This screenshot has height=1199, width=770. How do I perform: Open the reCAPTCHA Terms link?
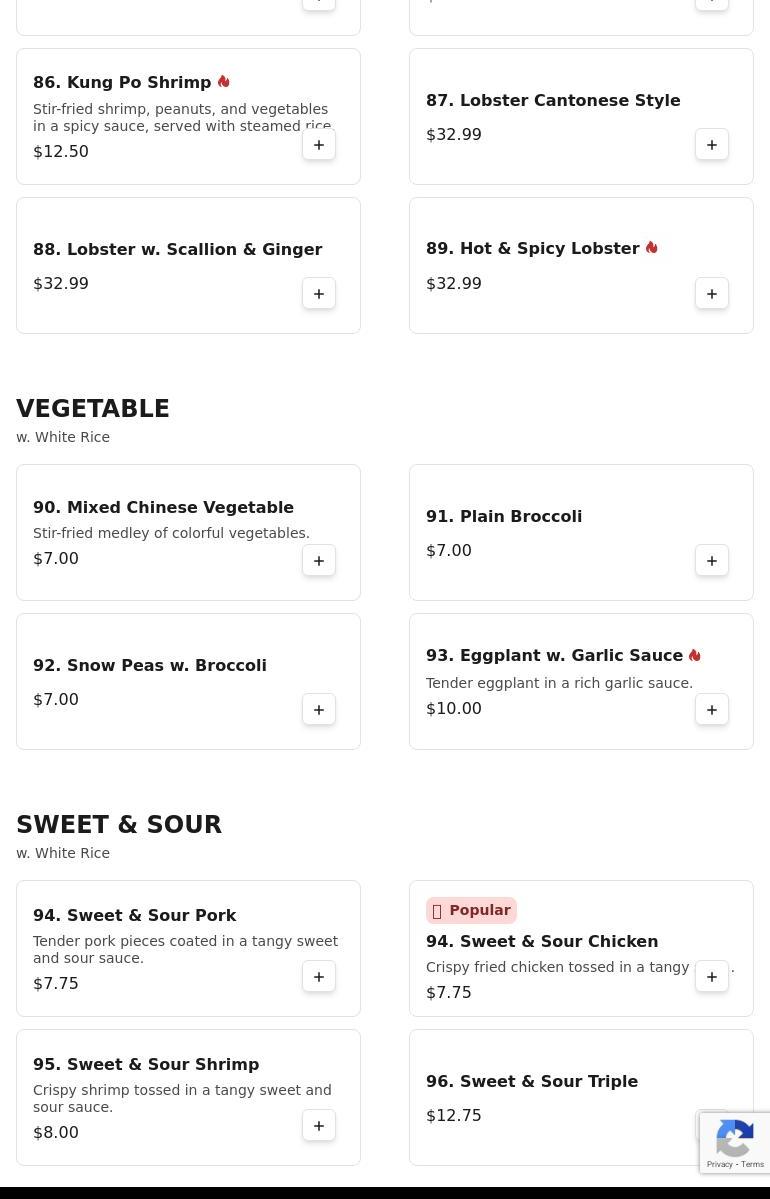click(x=752, y=1164)
